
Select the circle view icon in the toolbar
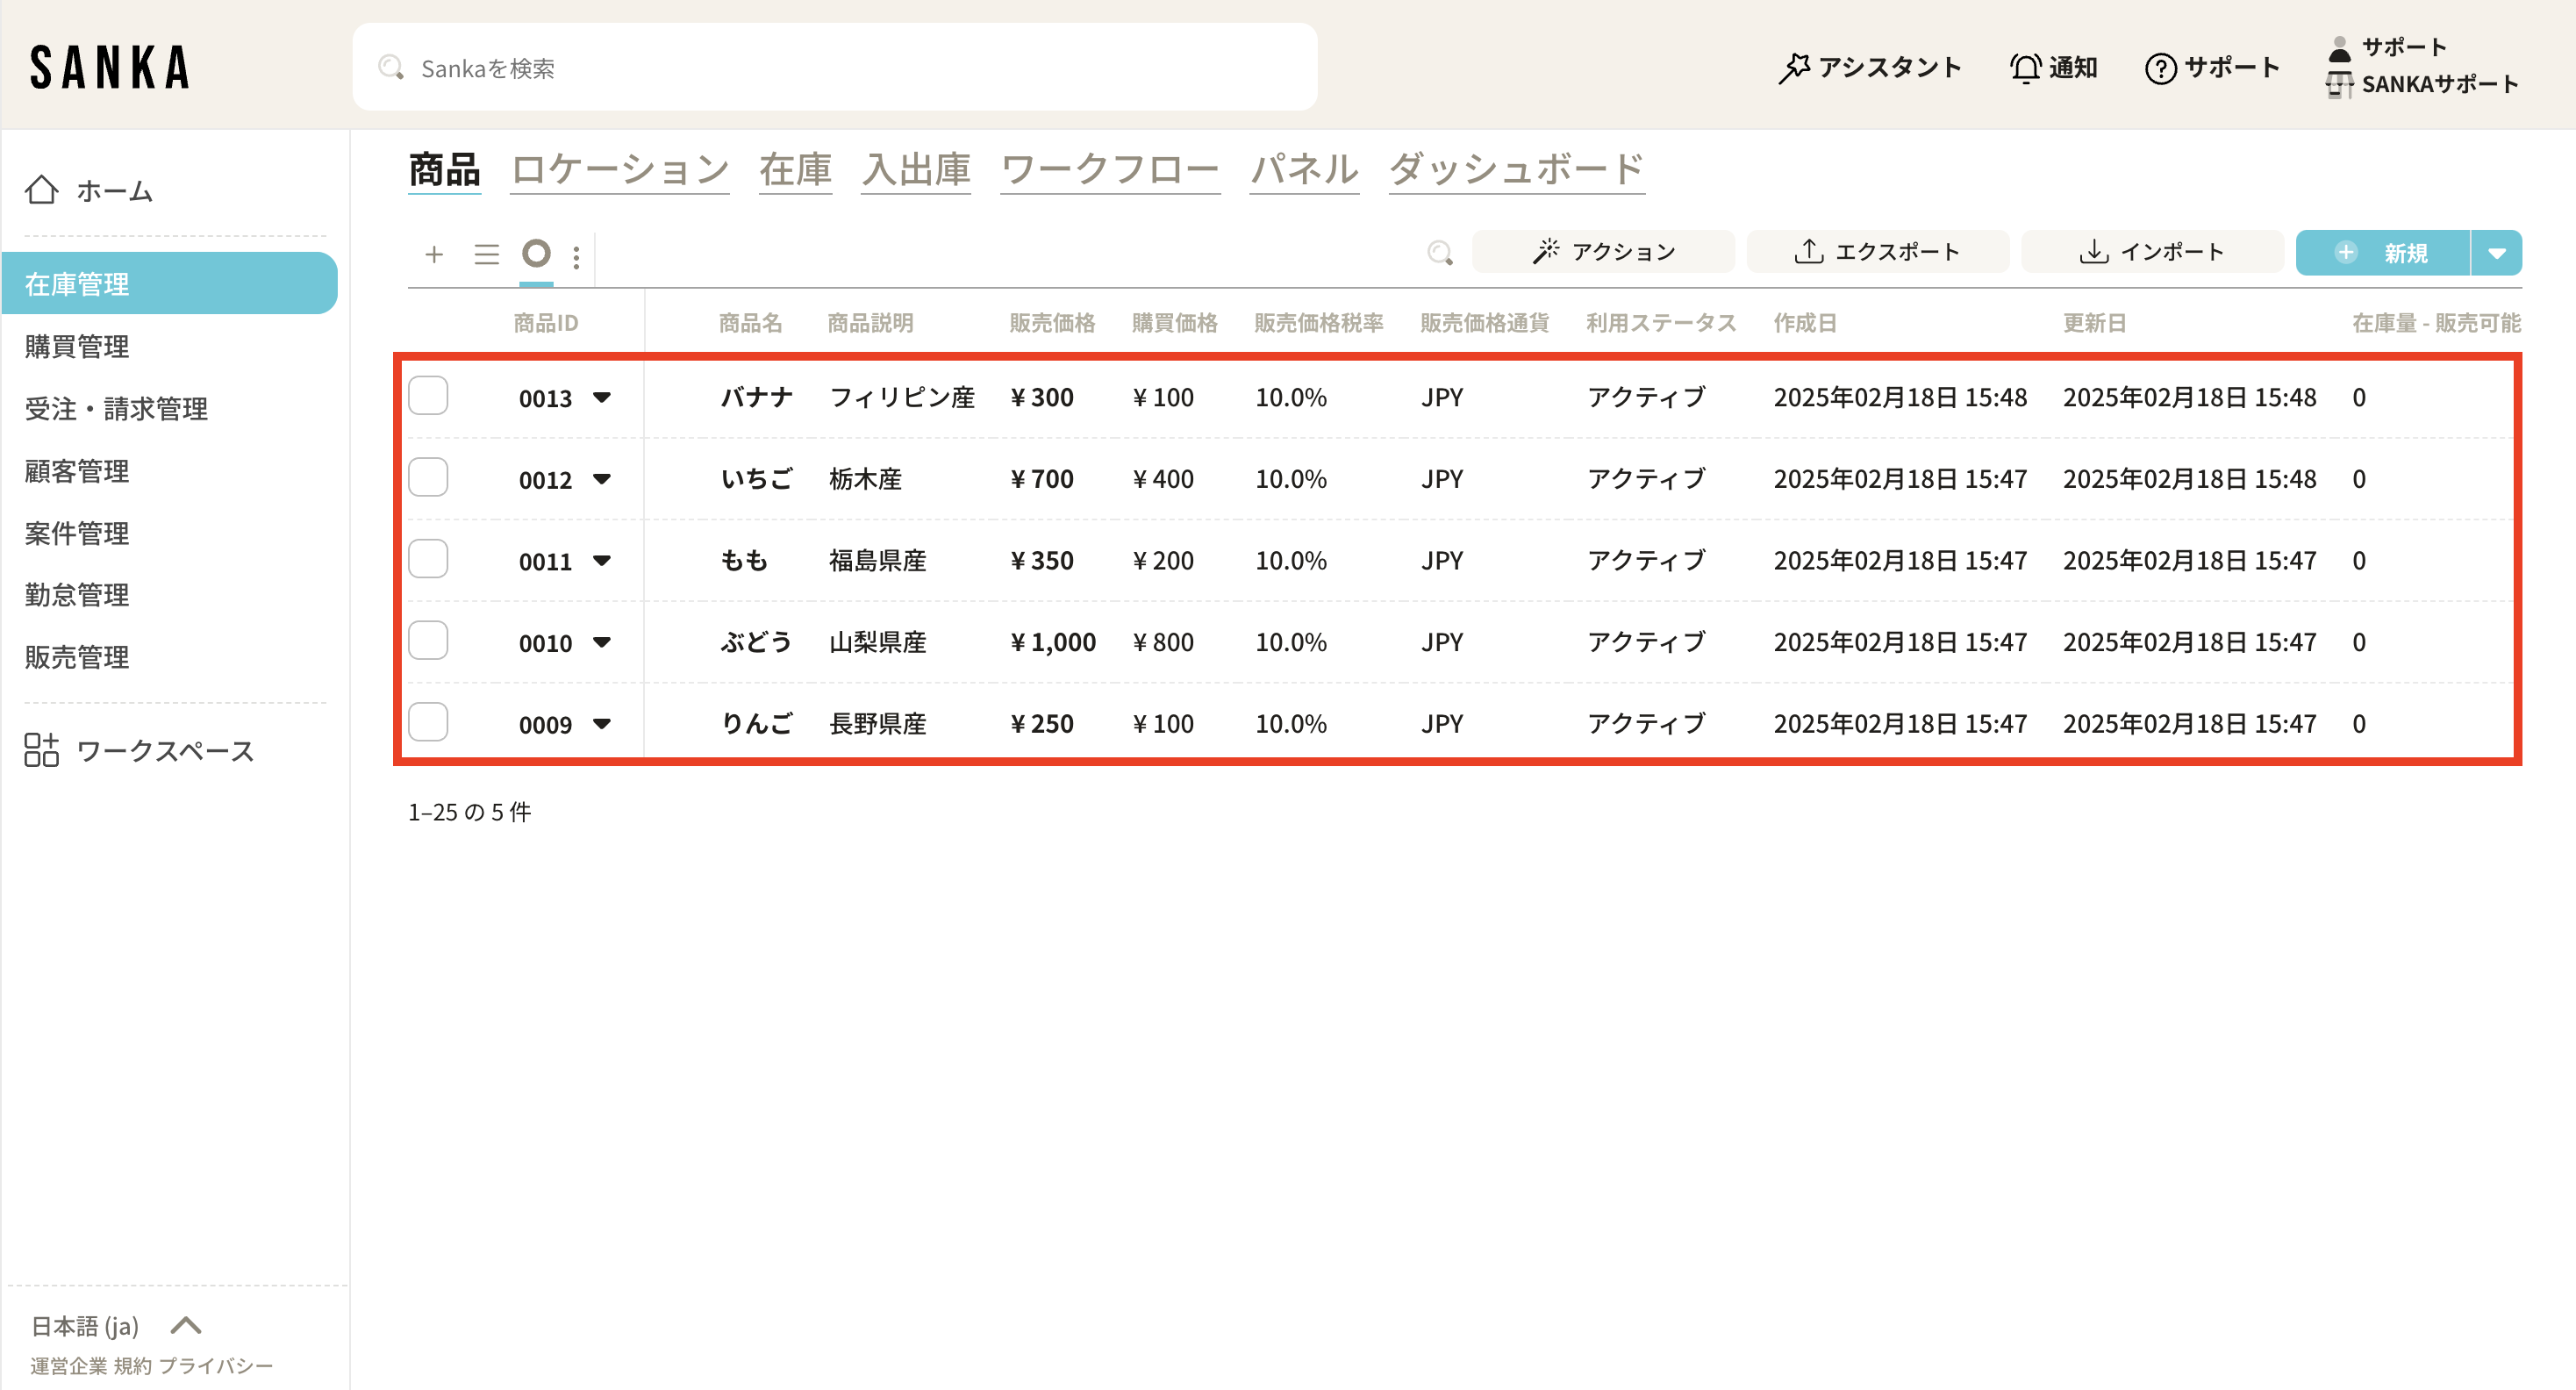point(536,253)
